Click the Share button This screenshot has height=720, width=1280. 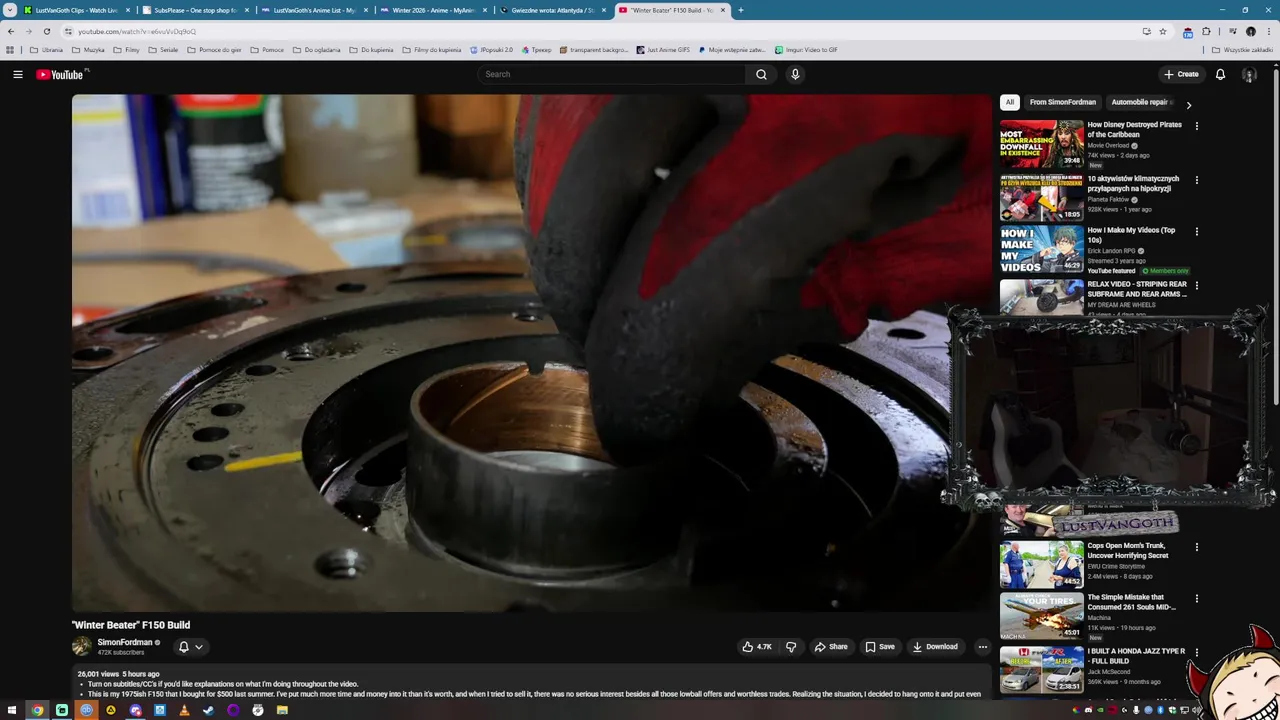[x=831, y=647]
